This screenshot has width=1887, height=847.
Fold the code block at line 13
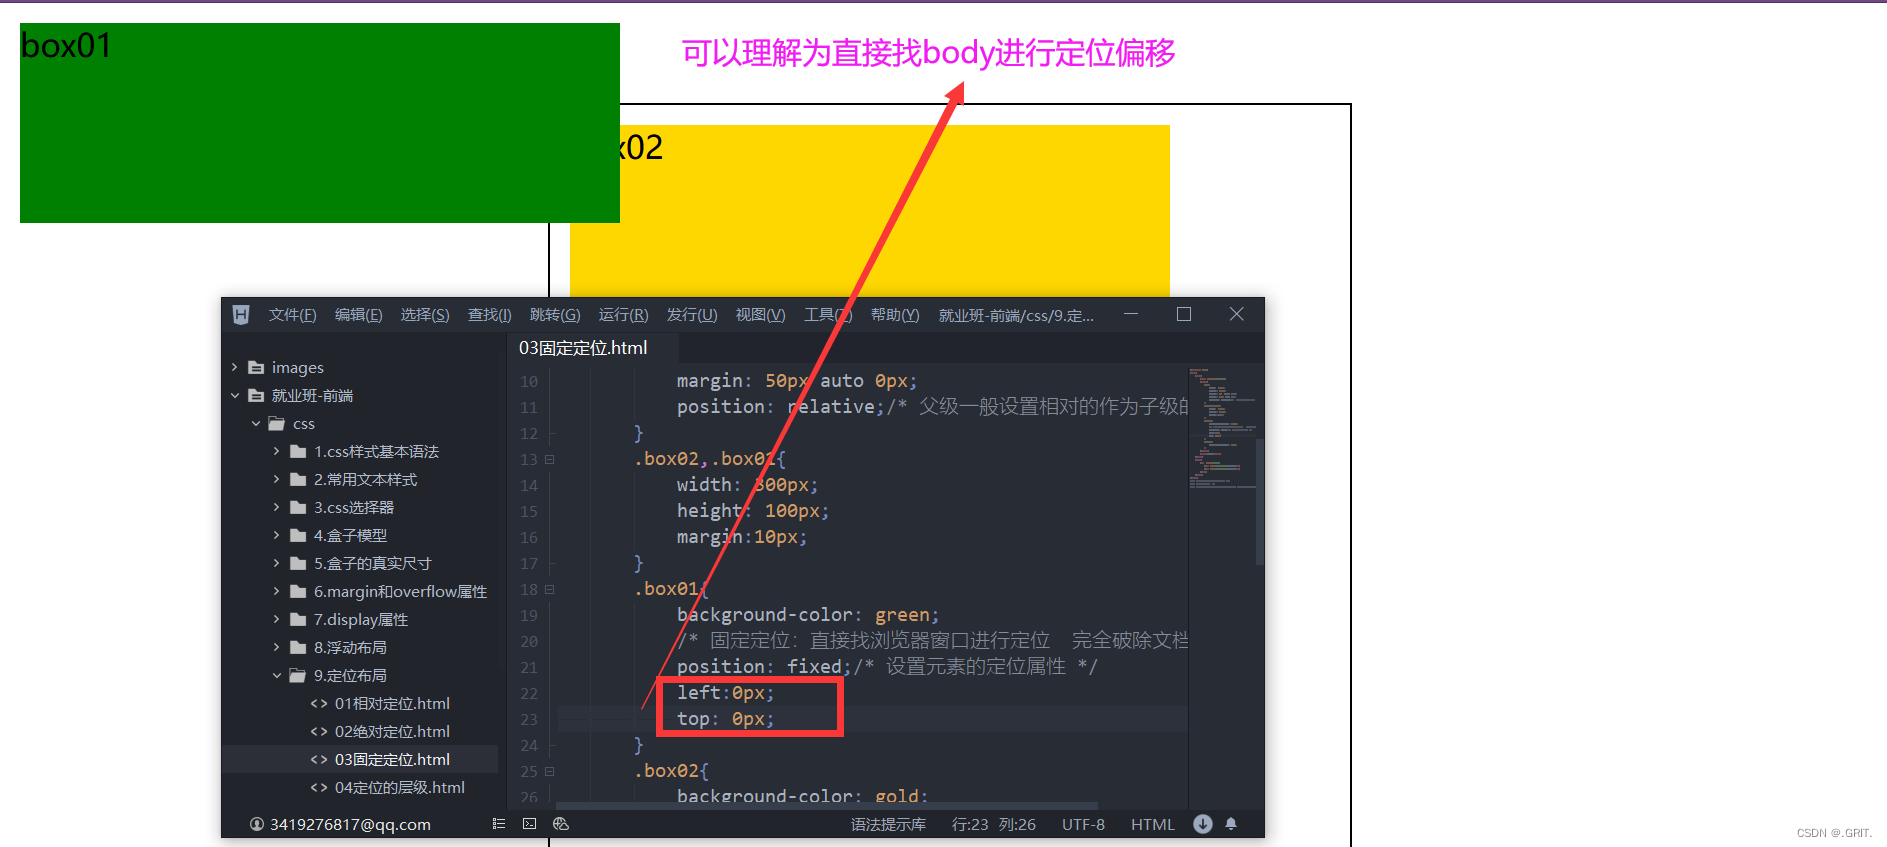549,460
